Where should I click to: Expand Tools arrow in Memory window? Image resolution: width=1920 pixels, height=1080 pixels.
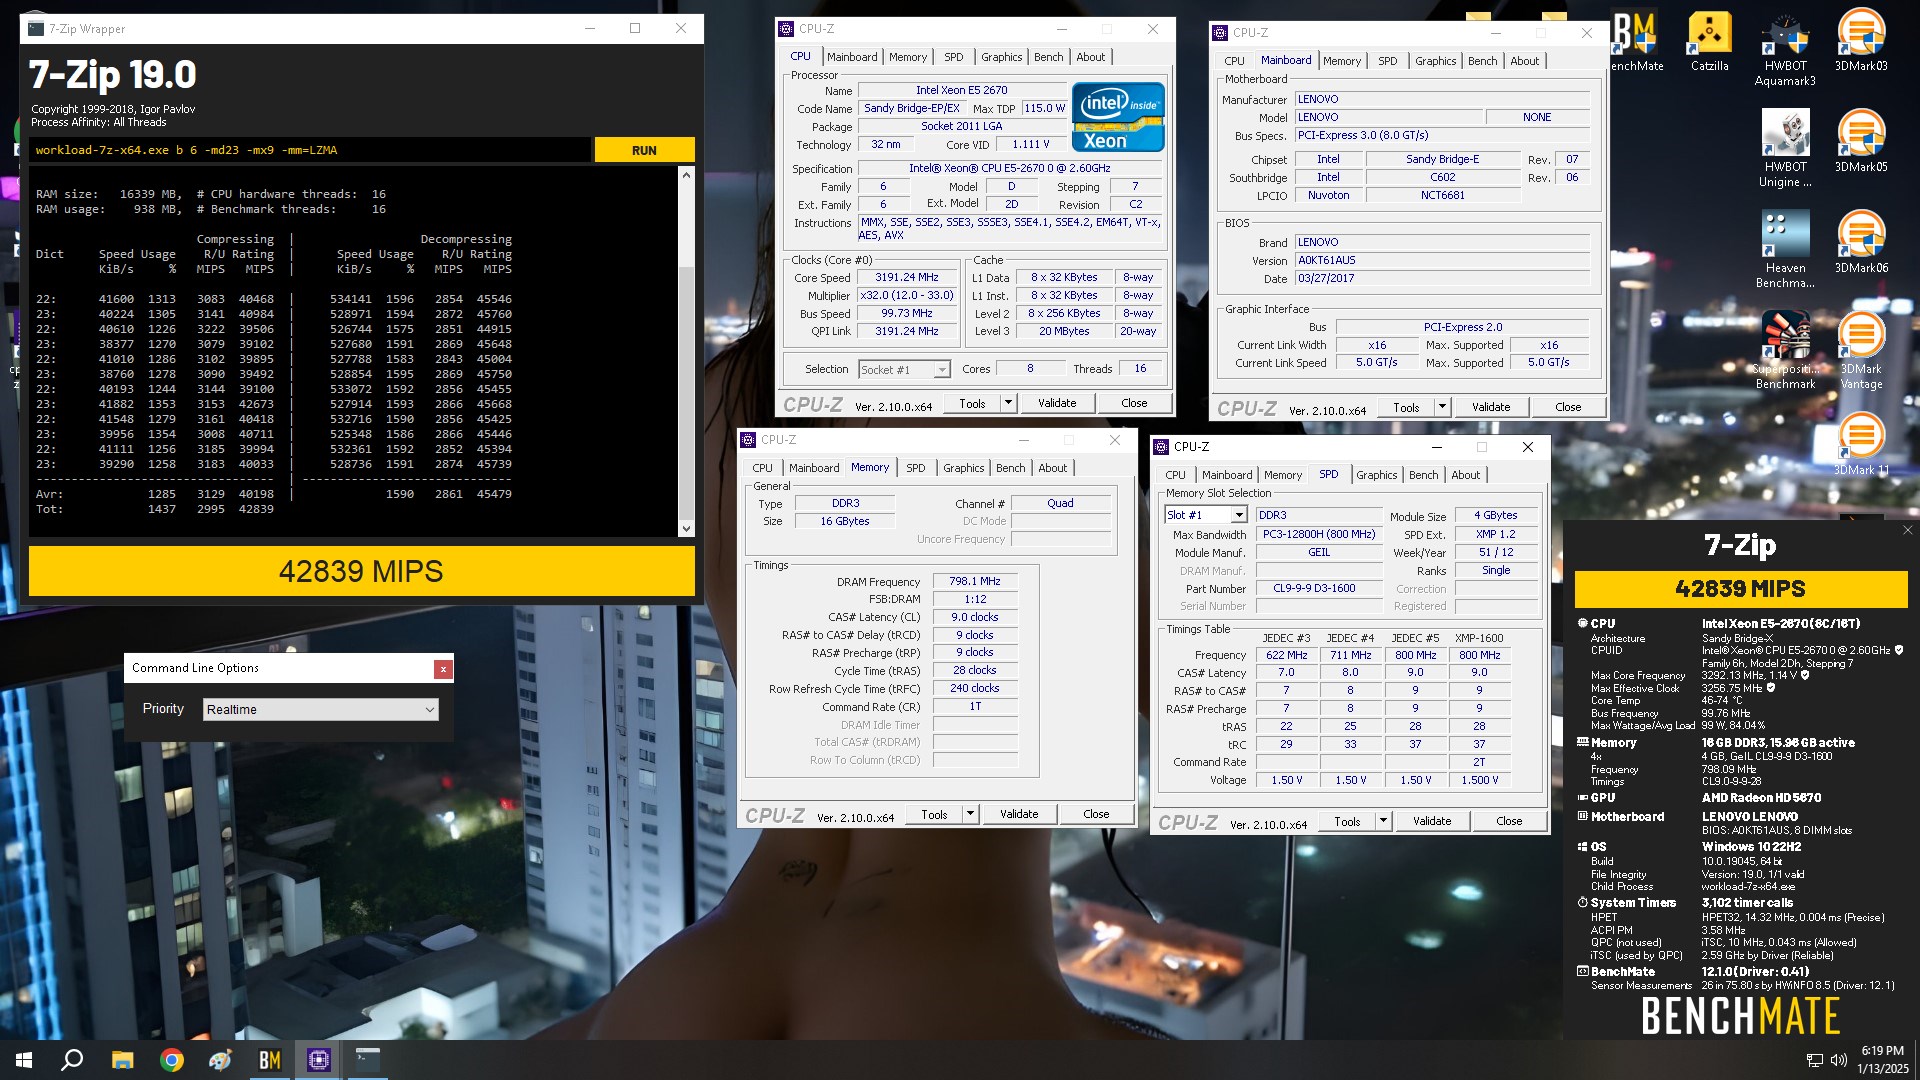tap(970, 814)
